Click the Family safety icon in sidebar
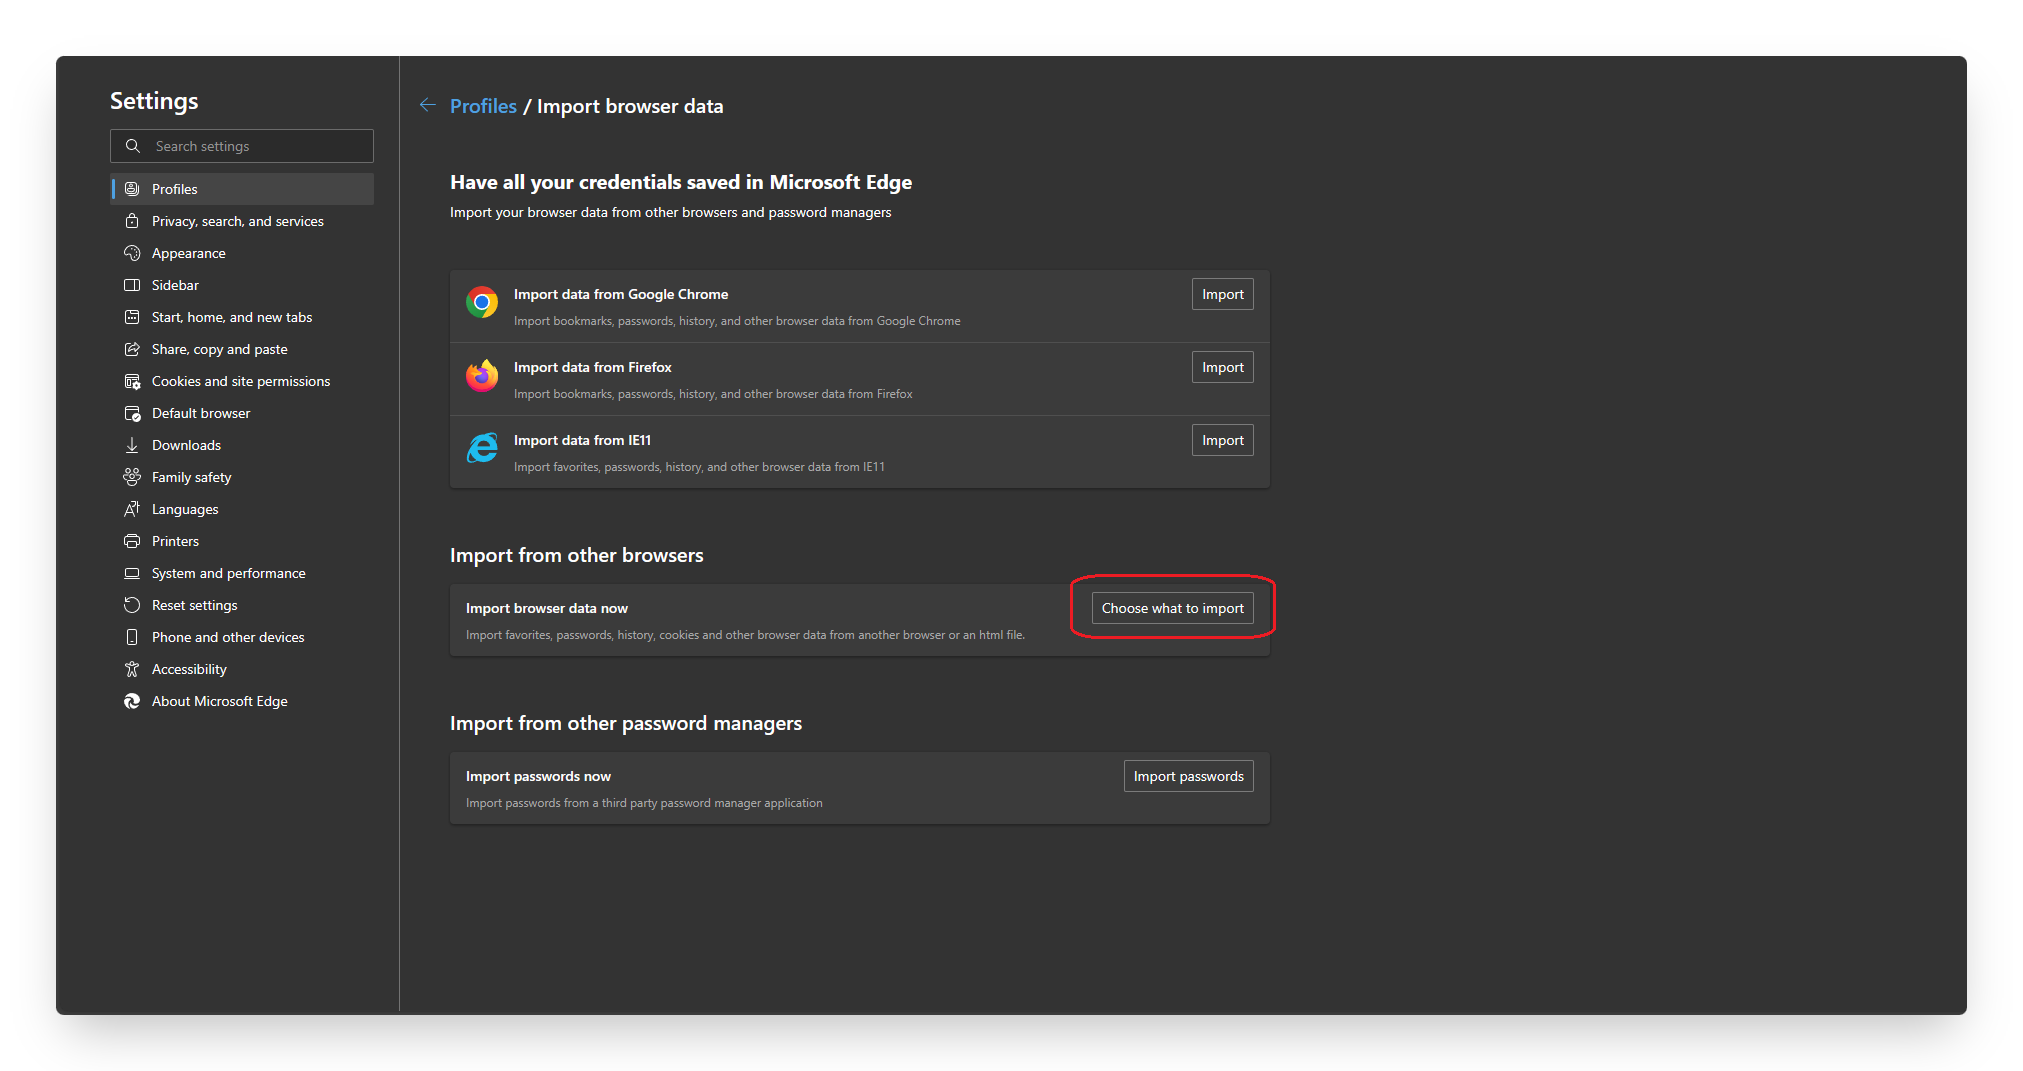This screenshot has width=2023, height=1071. pos(132,477)
